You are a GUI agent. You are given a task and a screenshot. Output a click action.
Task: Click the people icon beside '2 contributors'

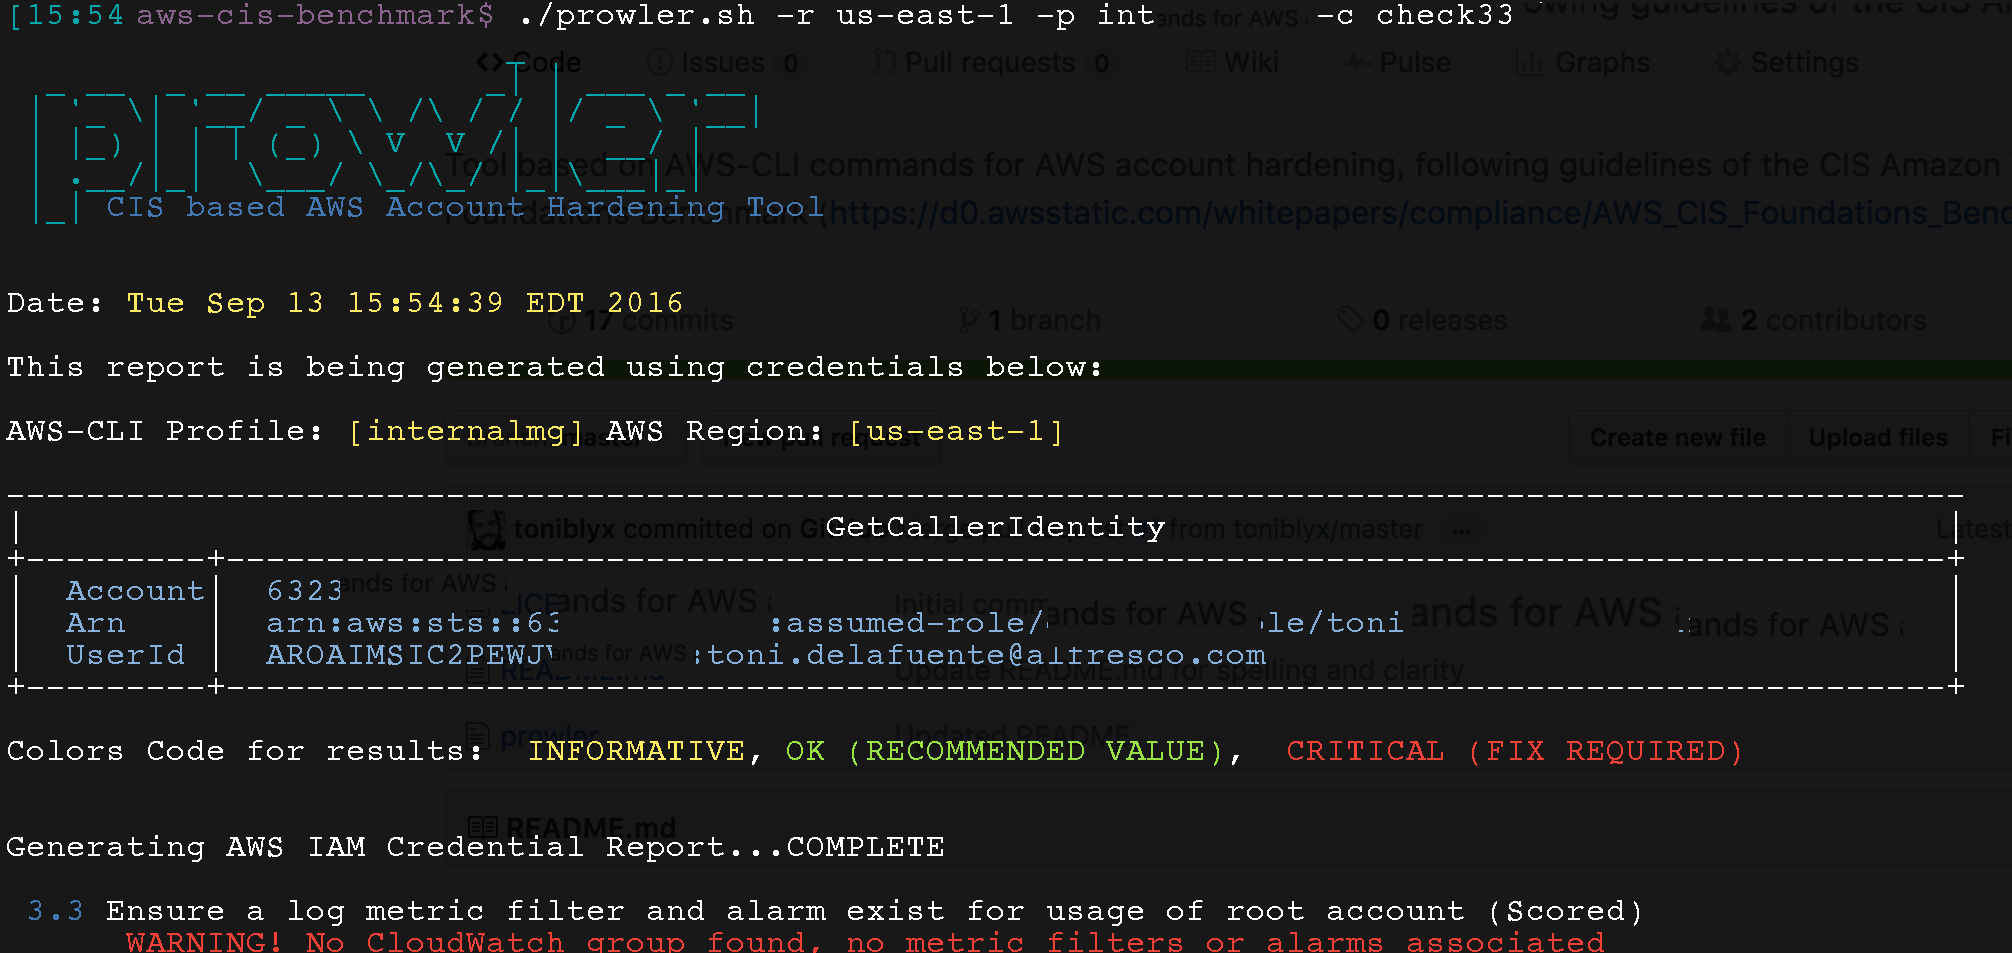pos(1716,320)
